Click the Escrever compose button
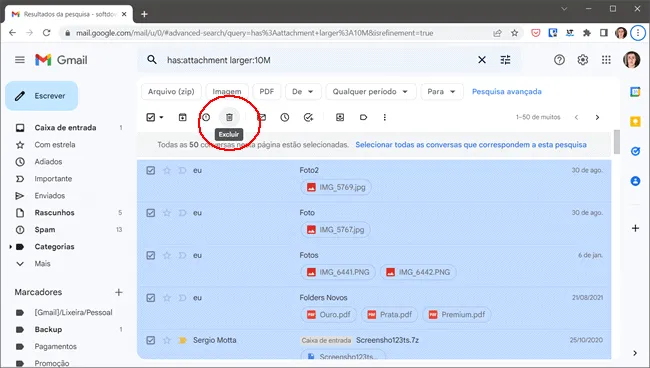The width and height of the screenshot is (650, 368). [41, 96]
